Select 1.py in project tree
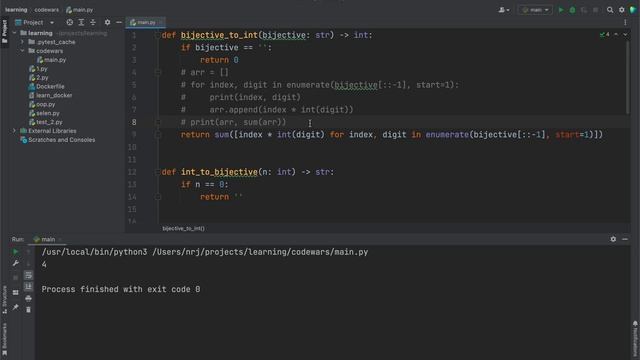The image size is (640, 360). [38, 69]
